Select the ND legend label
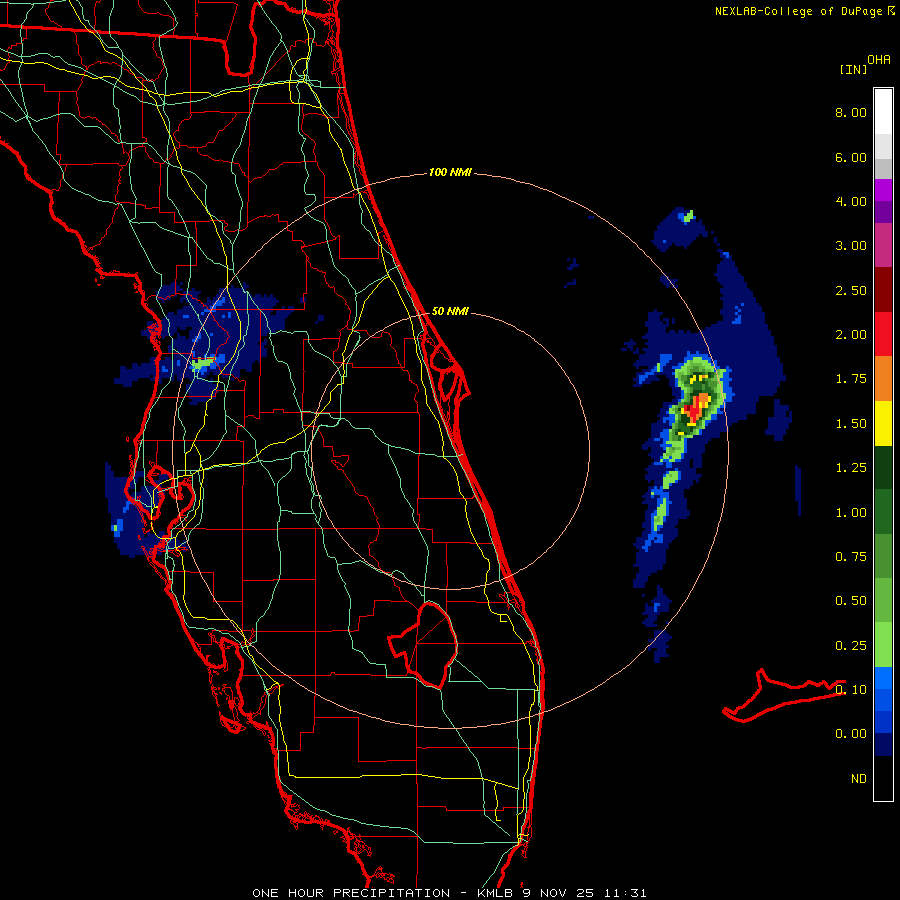 click(x=859, y=779)
